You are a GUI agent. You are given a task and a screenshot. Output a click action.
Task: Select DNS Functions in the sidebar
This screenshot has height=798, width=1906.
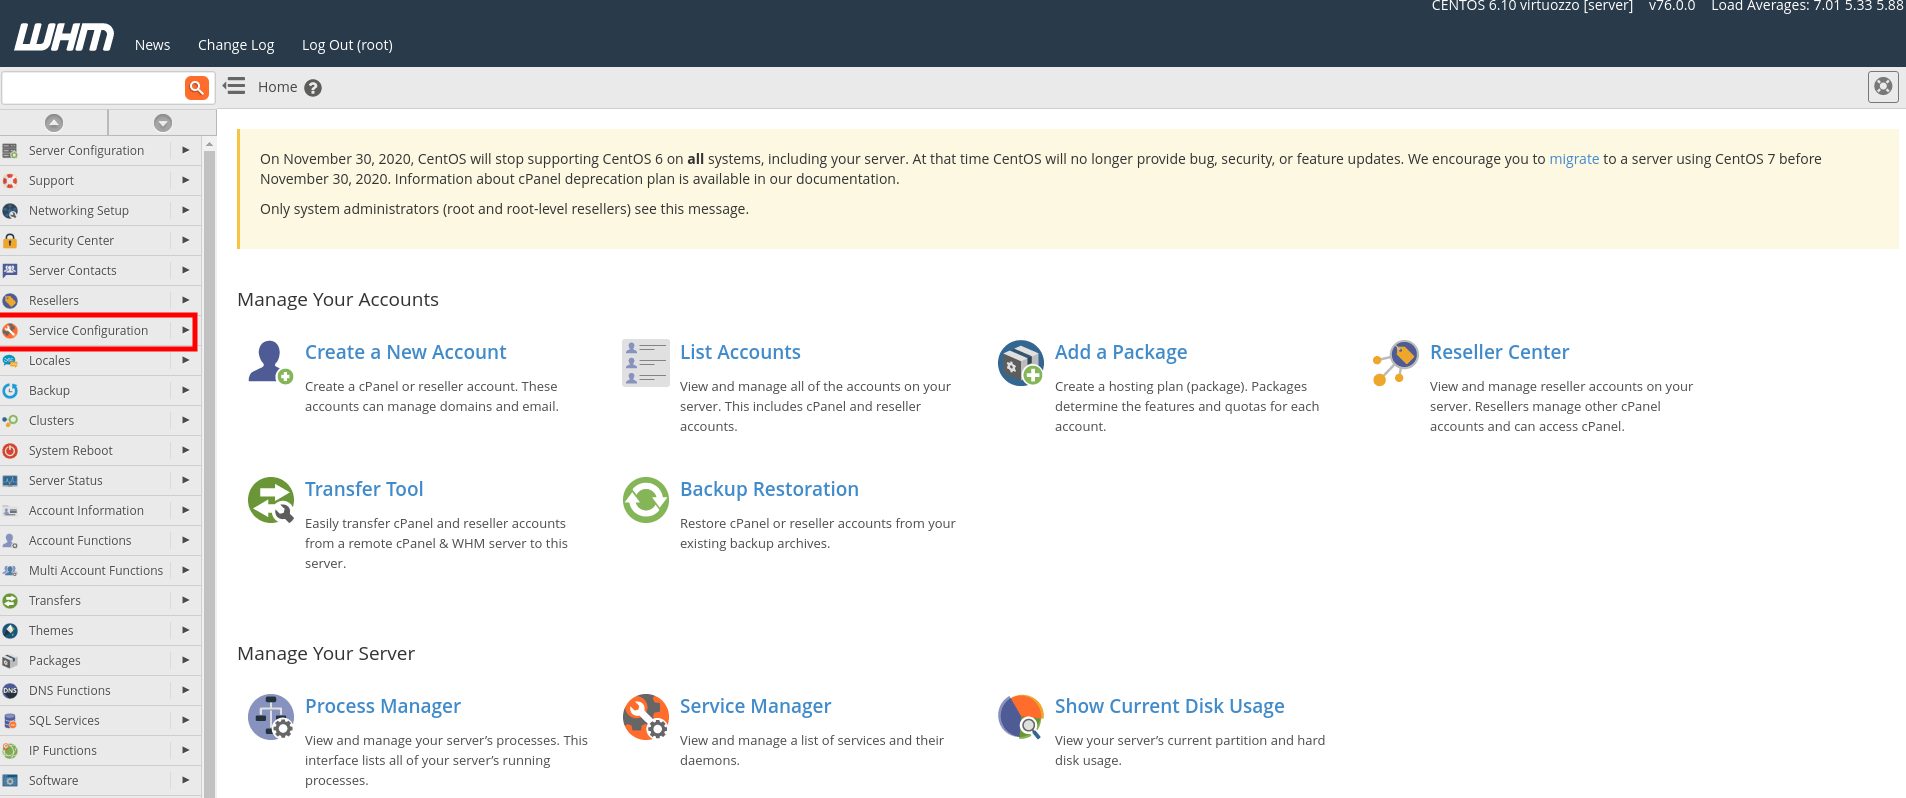point(69,690)
